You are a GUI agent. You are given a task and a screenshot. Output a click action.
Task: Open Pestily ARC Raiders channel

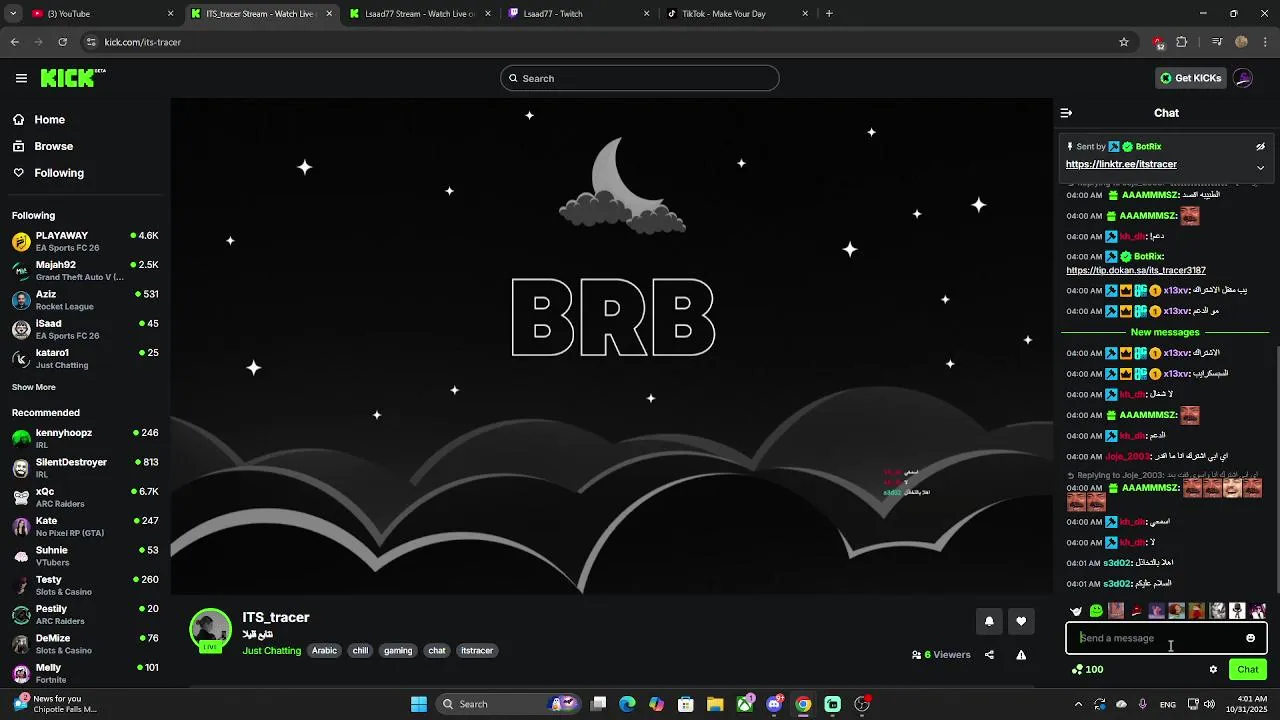(x=85, y=614)
